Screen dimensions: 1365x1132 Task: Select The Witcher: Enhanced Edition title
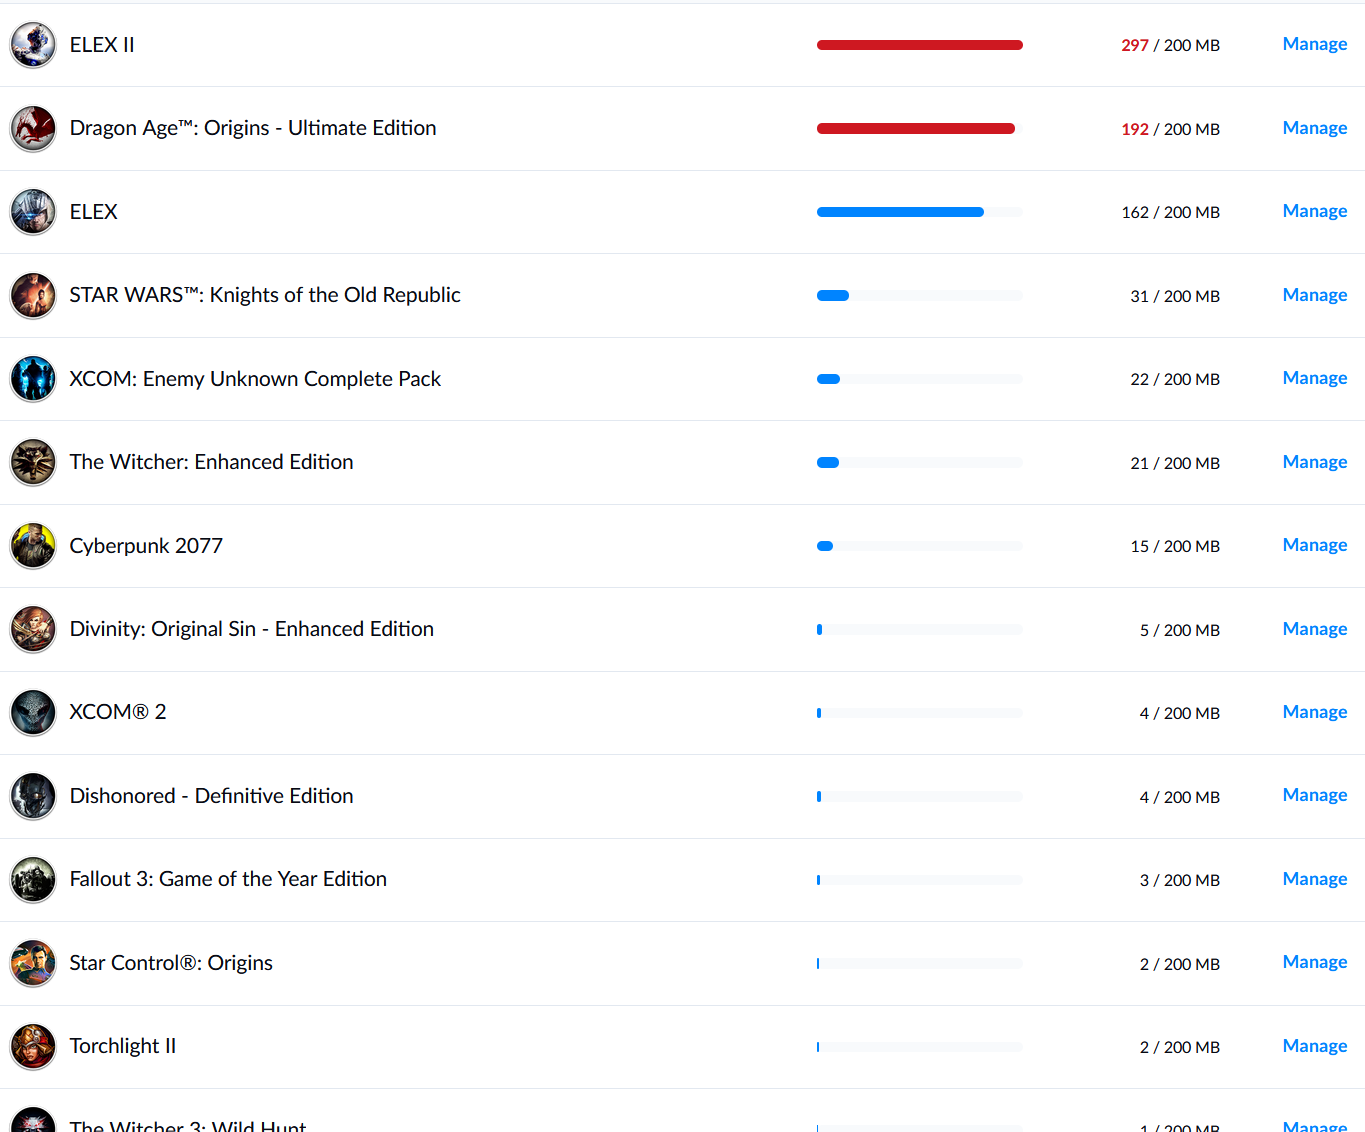point(211,462)
